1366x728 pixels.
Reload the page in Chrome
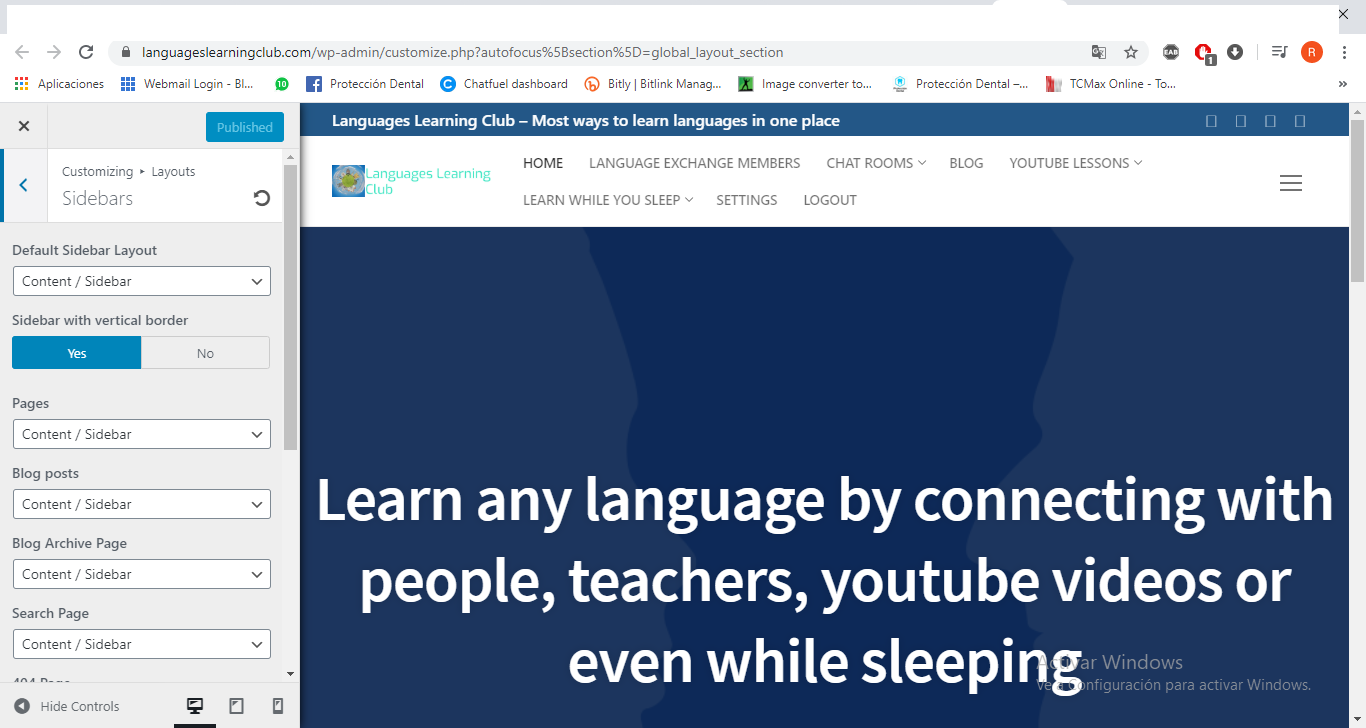[x=86, y=52]
